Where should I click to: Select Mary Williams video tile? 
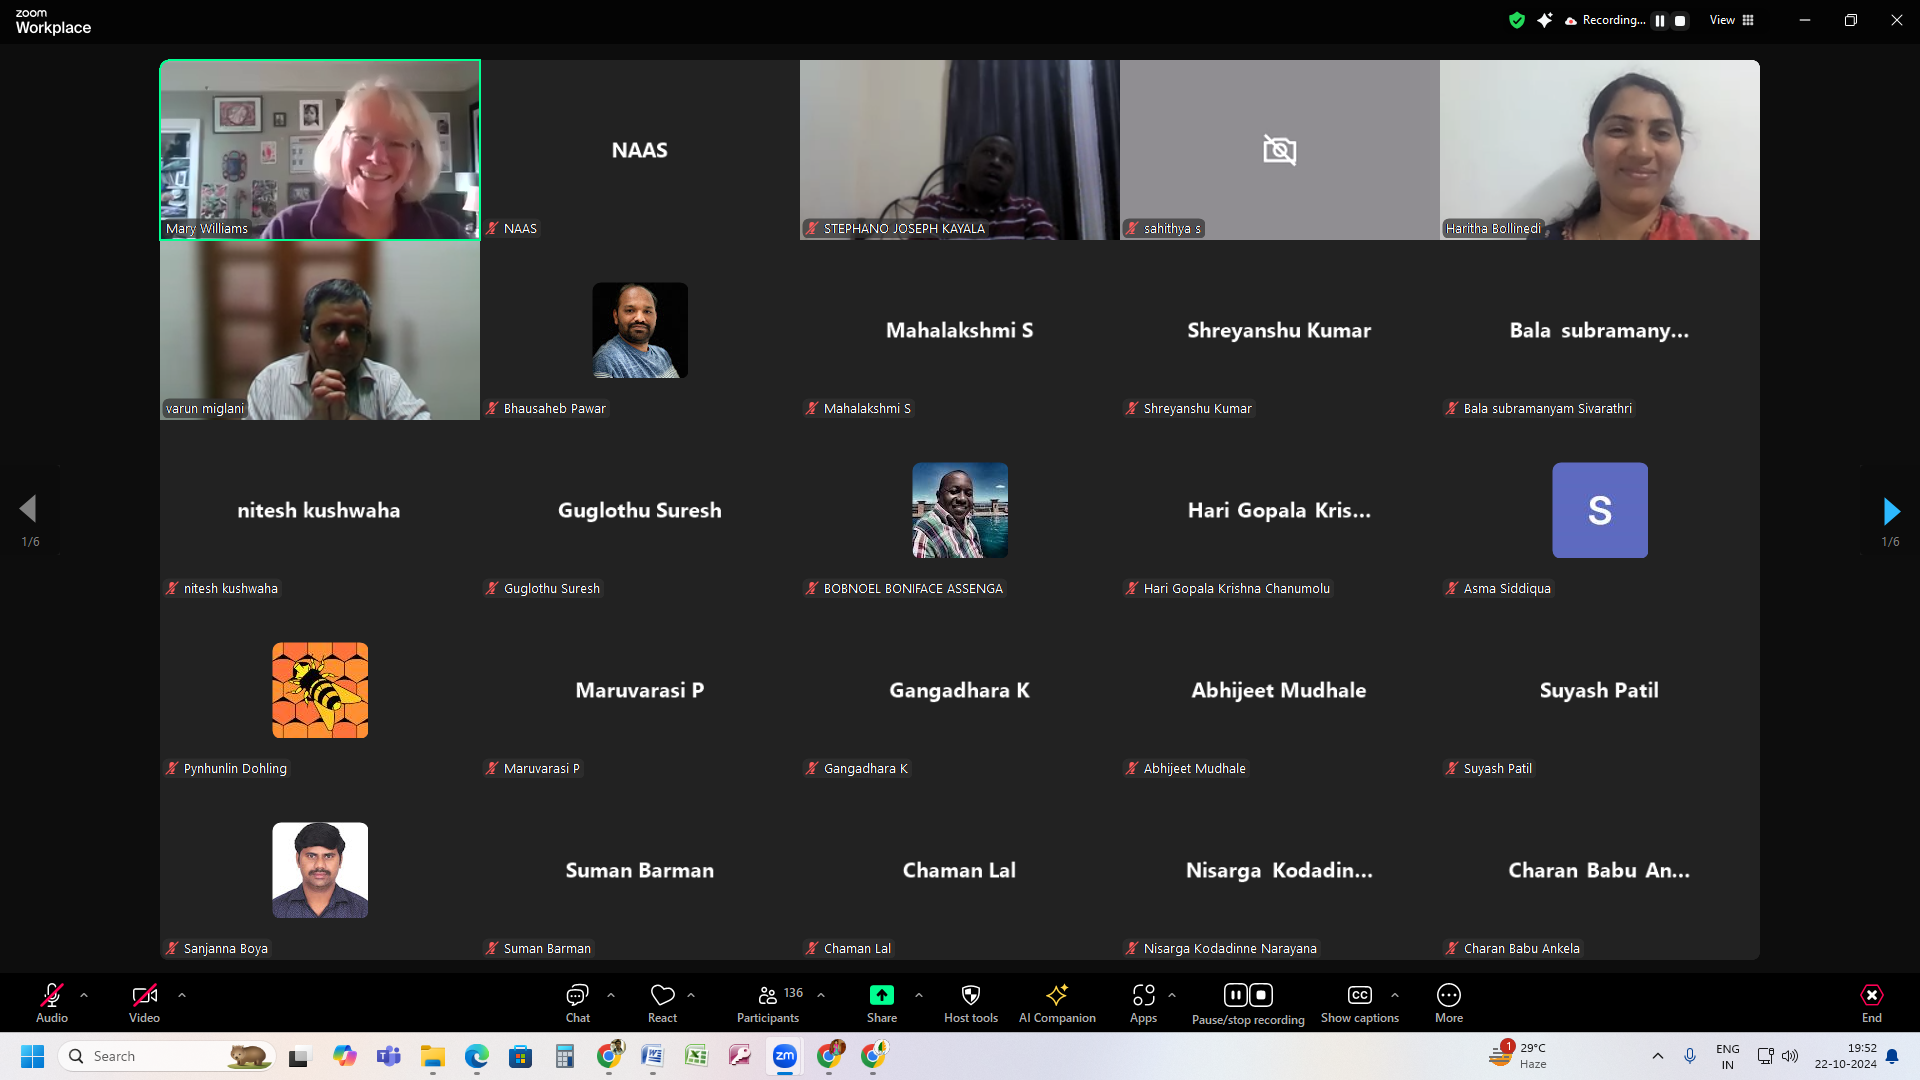pyautogui.click(x=320, y=150)
